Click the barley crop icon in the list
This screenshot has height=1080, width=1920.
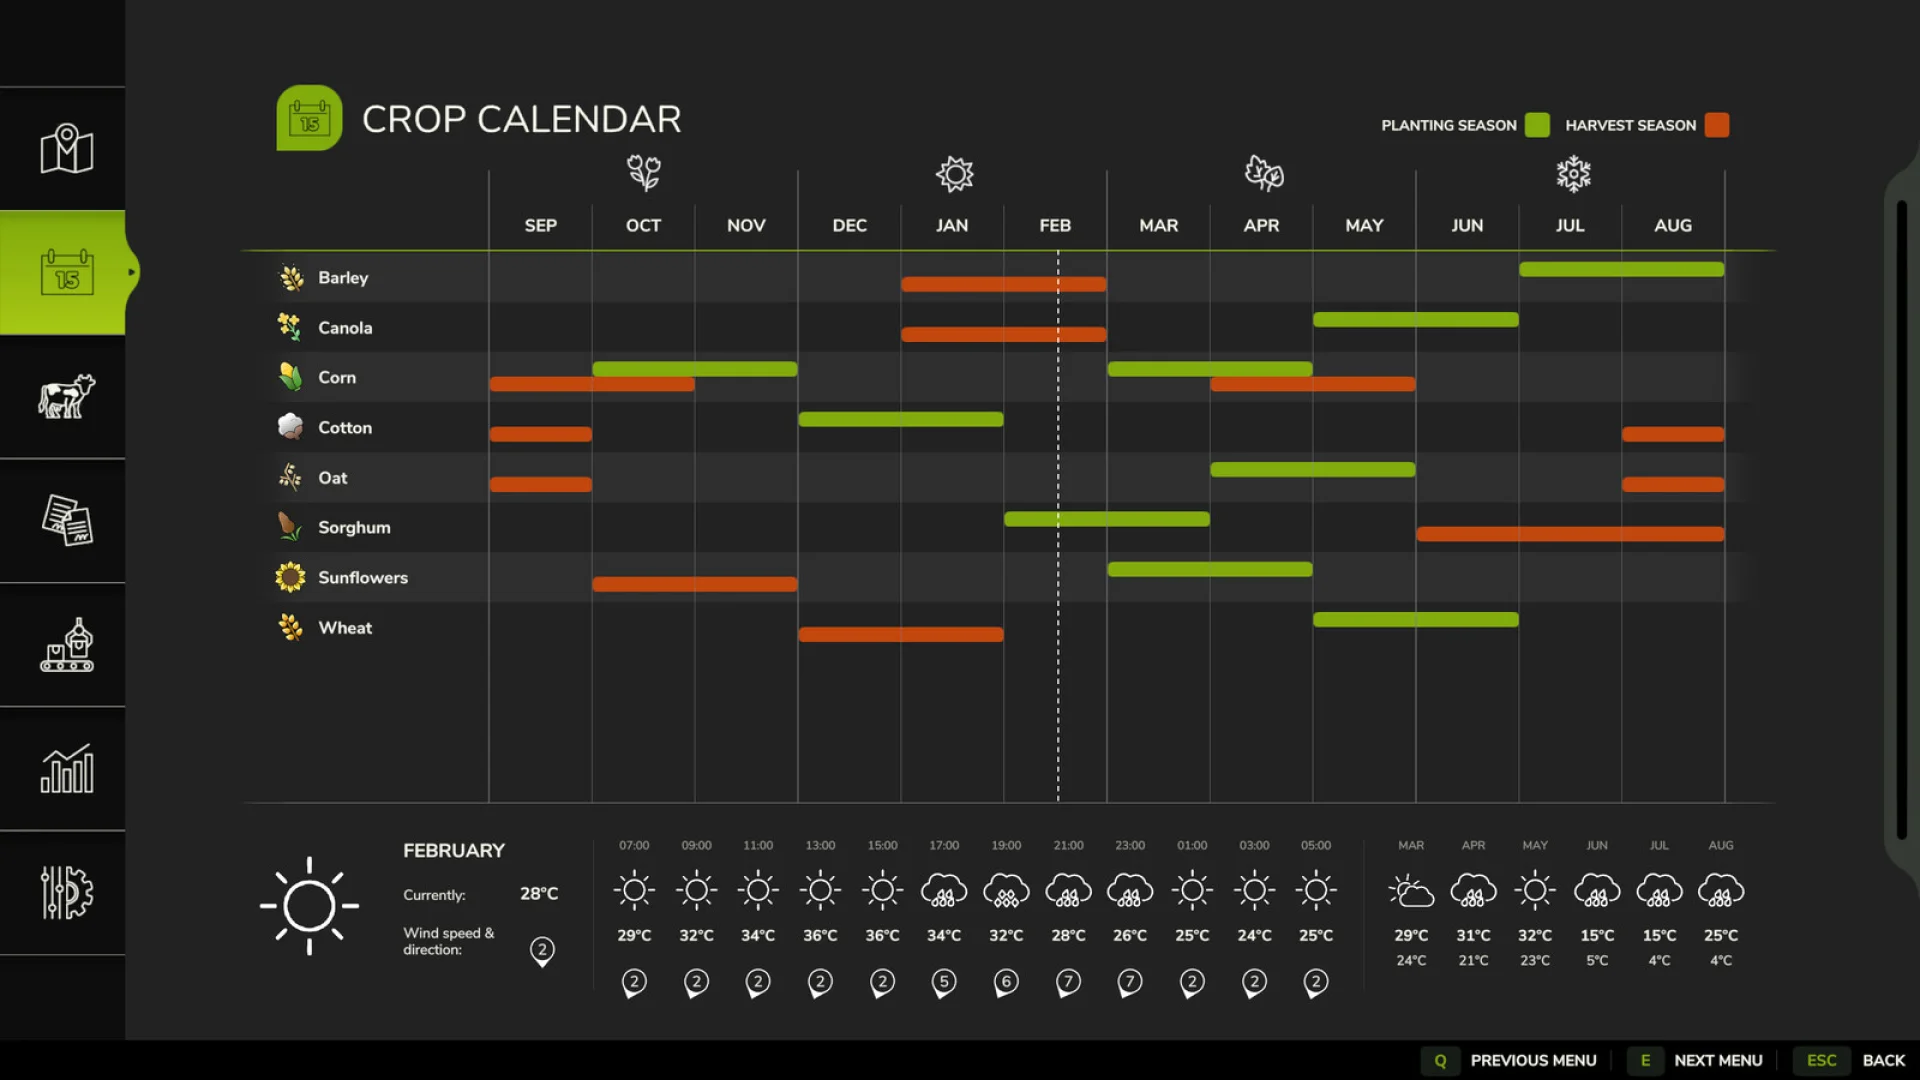pyautogui.click(x=290, y=277)
